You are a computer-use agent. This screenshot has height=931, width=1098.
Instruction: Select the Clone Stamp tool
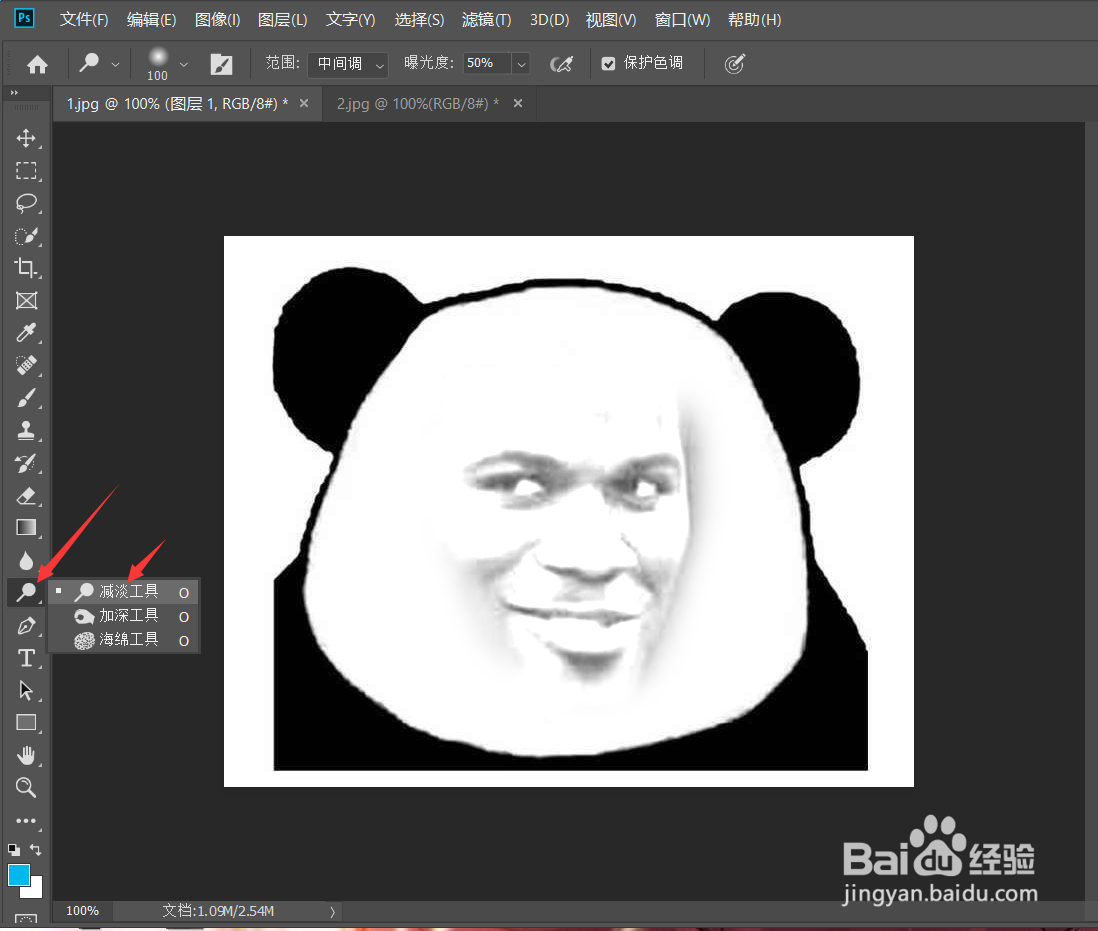(27, 430)
